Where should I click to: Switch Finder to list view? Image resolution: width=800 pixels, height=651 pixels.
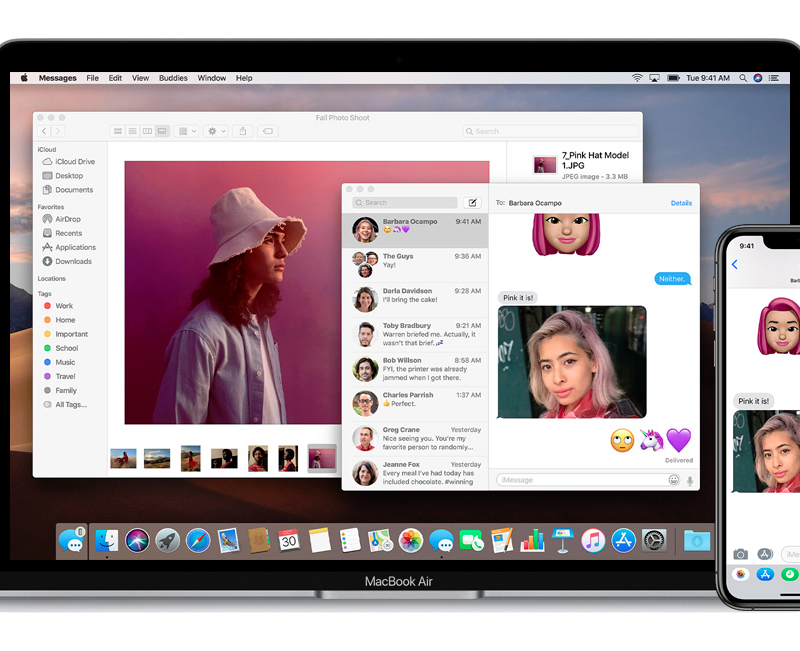133,131
